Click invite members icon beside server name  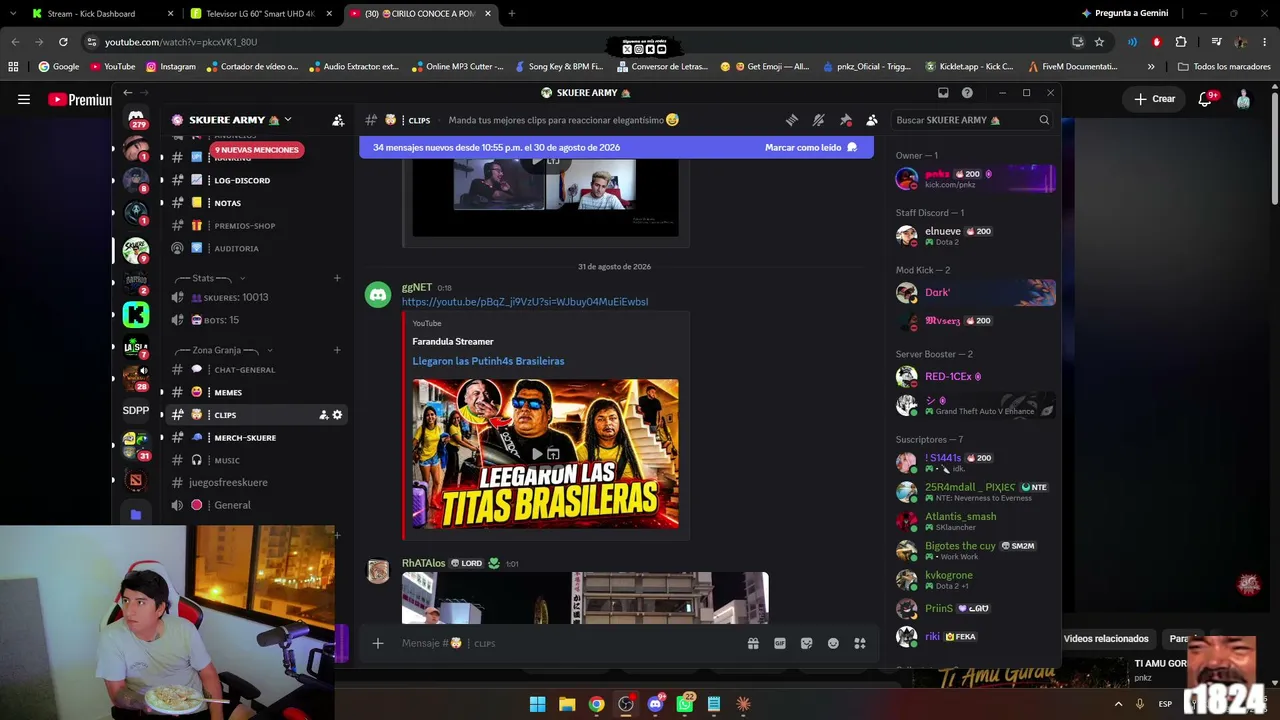point(338,120)
